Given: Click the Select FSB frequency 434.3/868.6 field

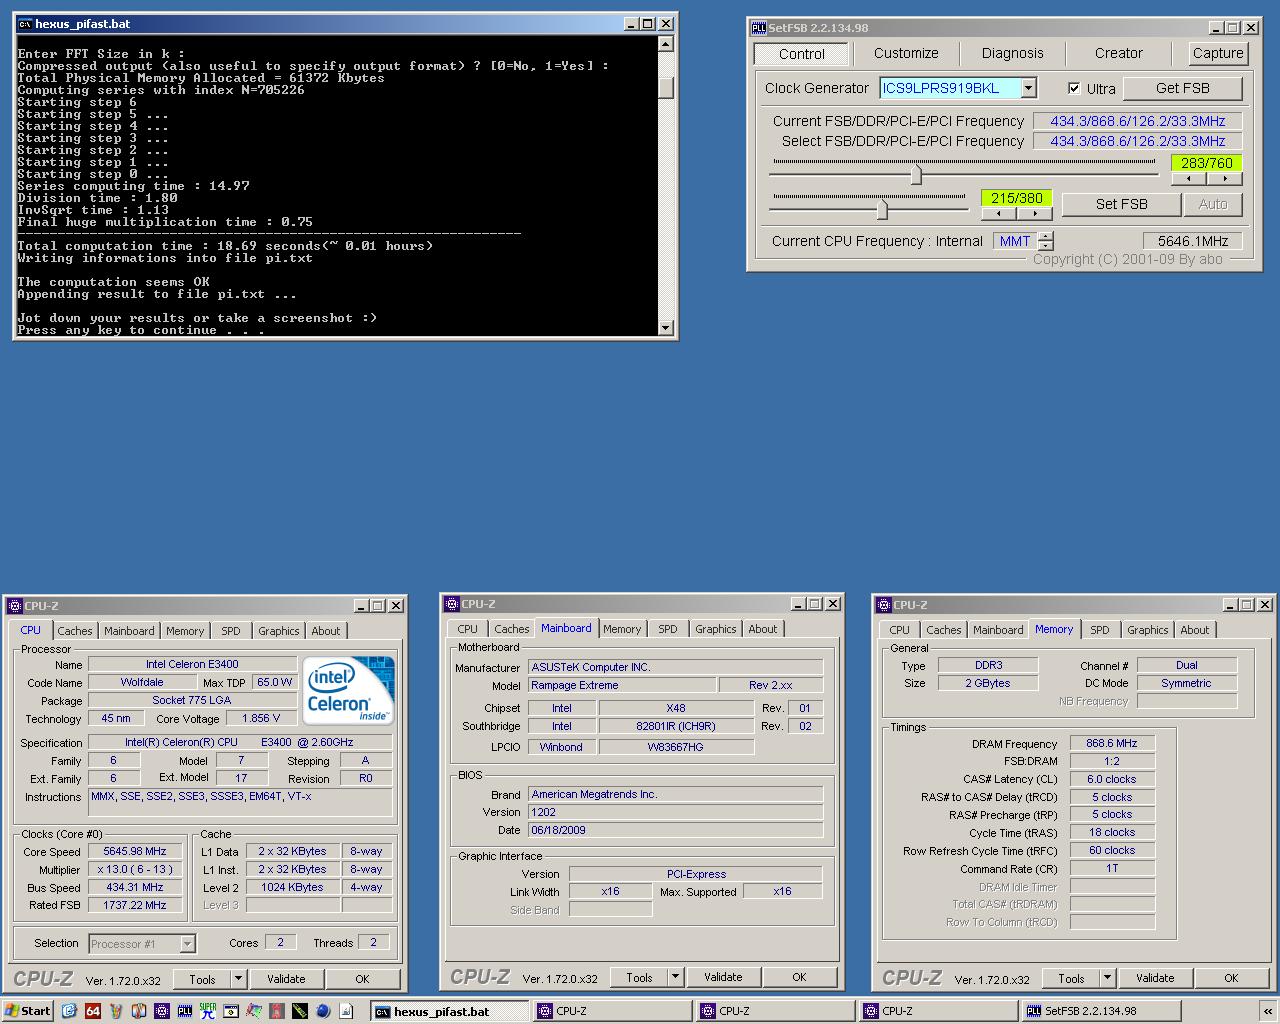Looking at the screenshot, I should pos(1138,141).
